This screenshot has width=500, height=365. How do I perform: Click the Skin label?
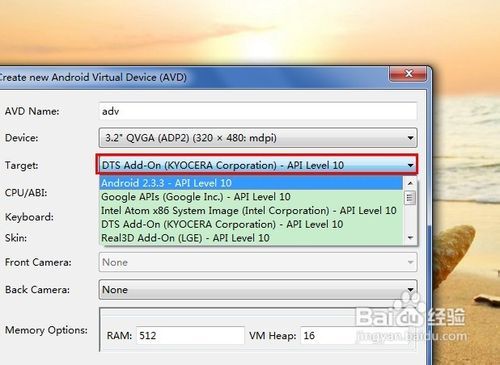[x=16, y=238]
